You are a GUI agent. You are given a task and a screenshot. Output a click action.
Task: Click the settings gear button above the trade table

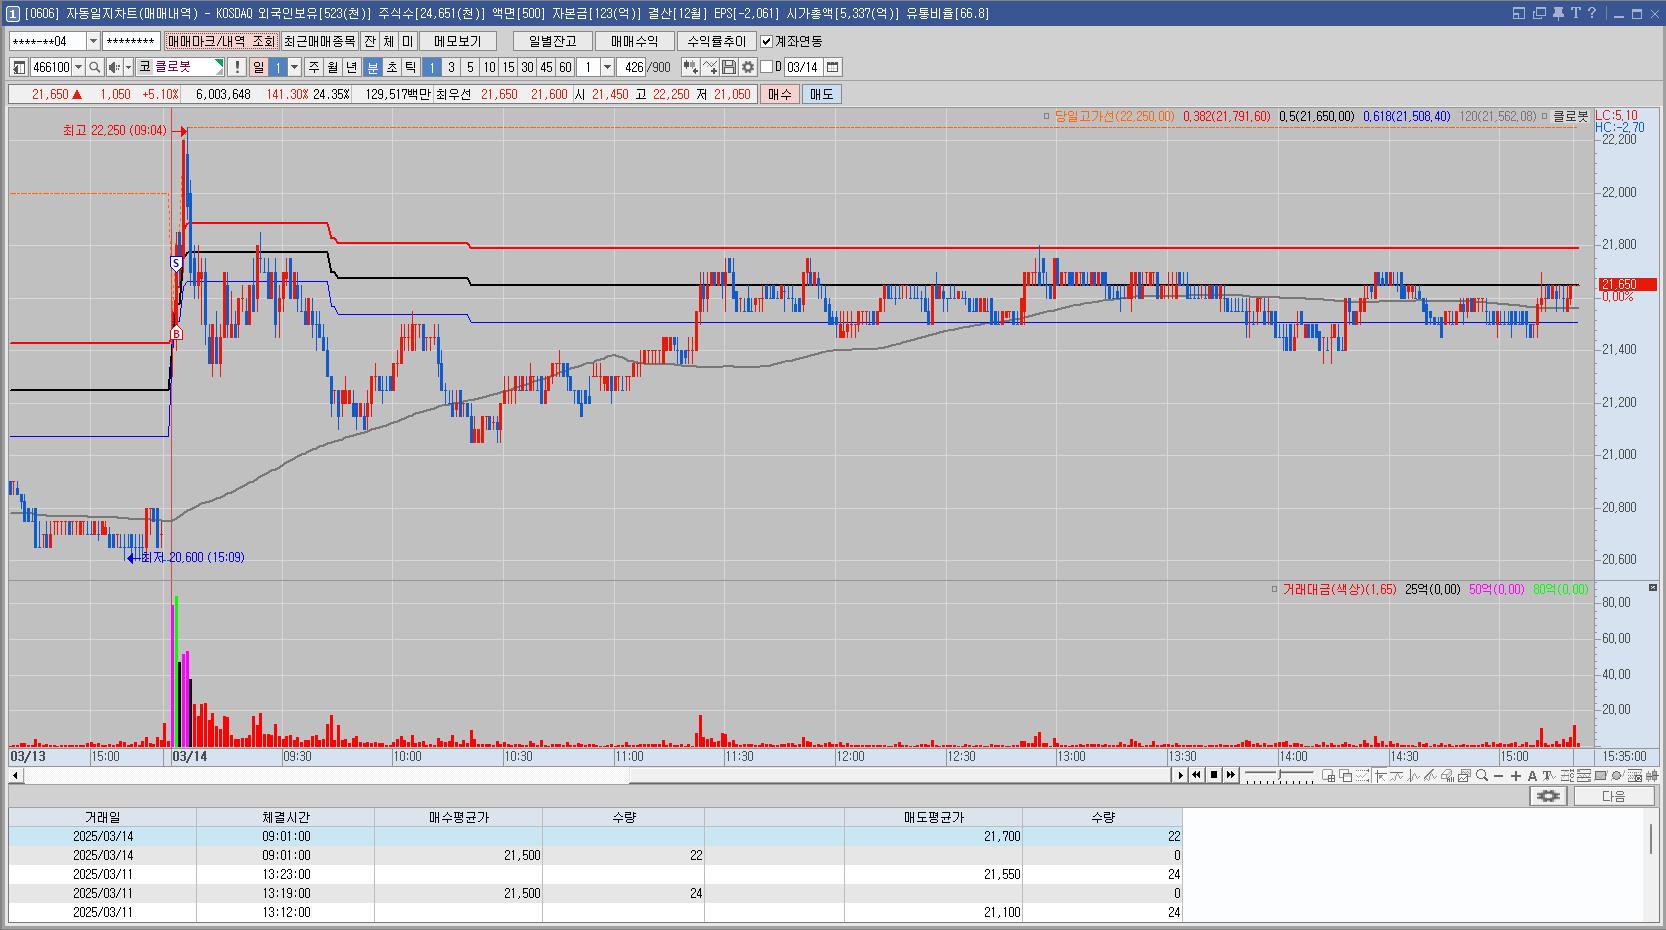[x=1548, y=796]
